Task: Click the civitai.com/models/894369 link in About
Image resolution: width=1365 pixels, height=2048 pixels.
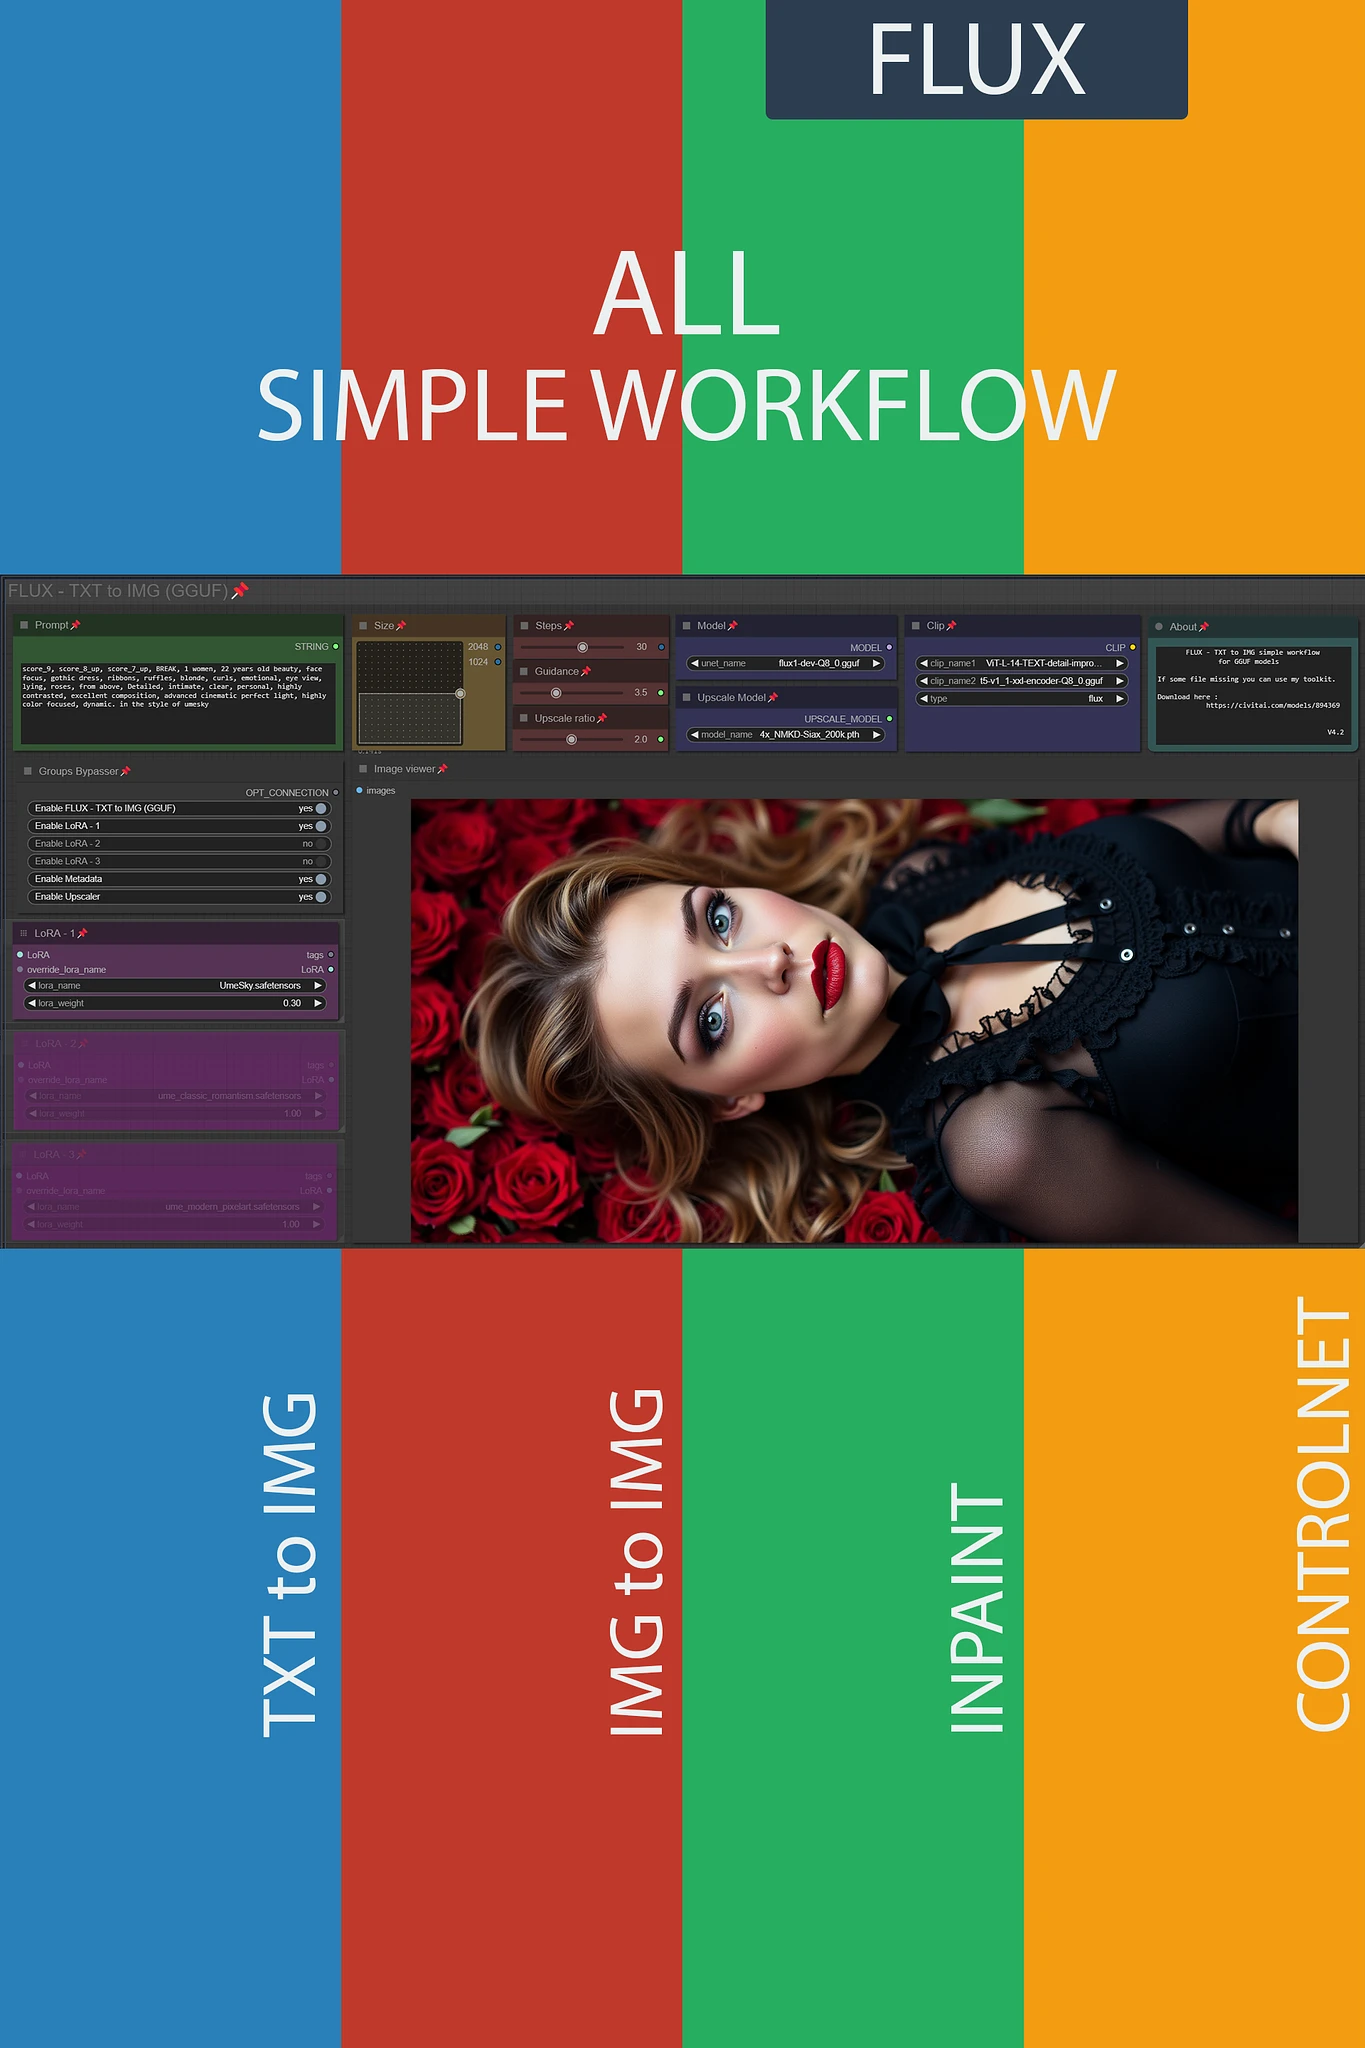Action: coord(1272,706)
